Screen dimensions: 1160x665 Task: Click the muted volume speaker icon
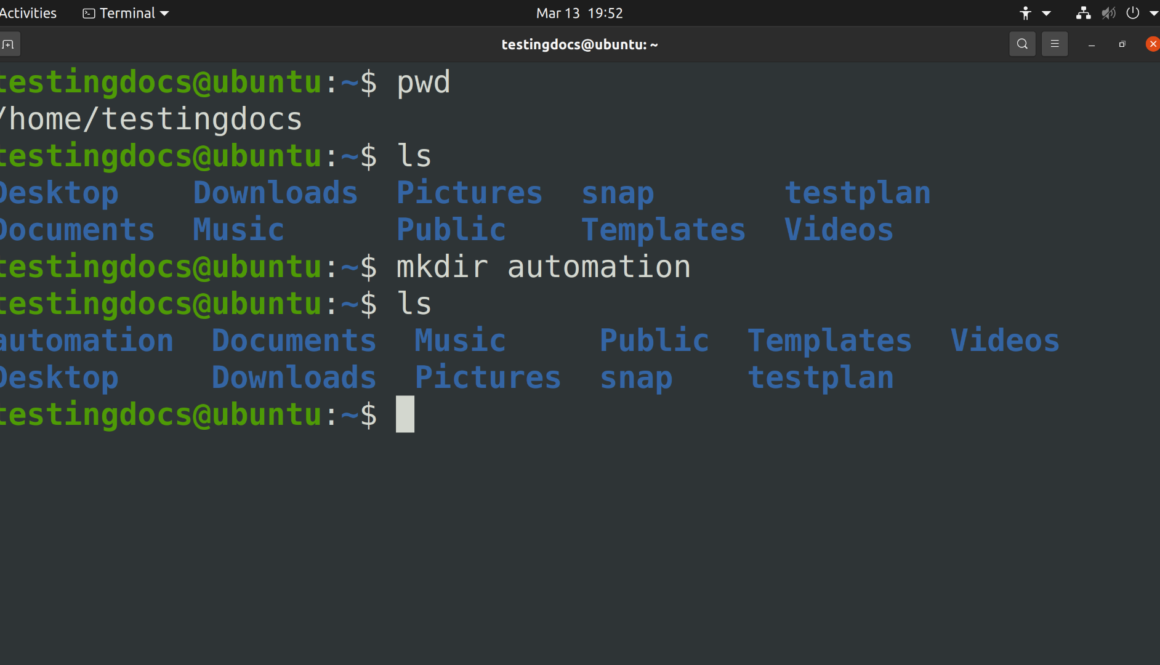1108,14
